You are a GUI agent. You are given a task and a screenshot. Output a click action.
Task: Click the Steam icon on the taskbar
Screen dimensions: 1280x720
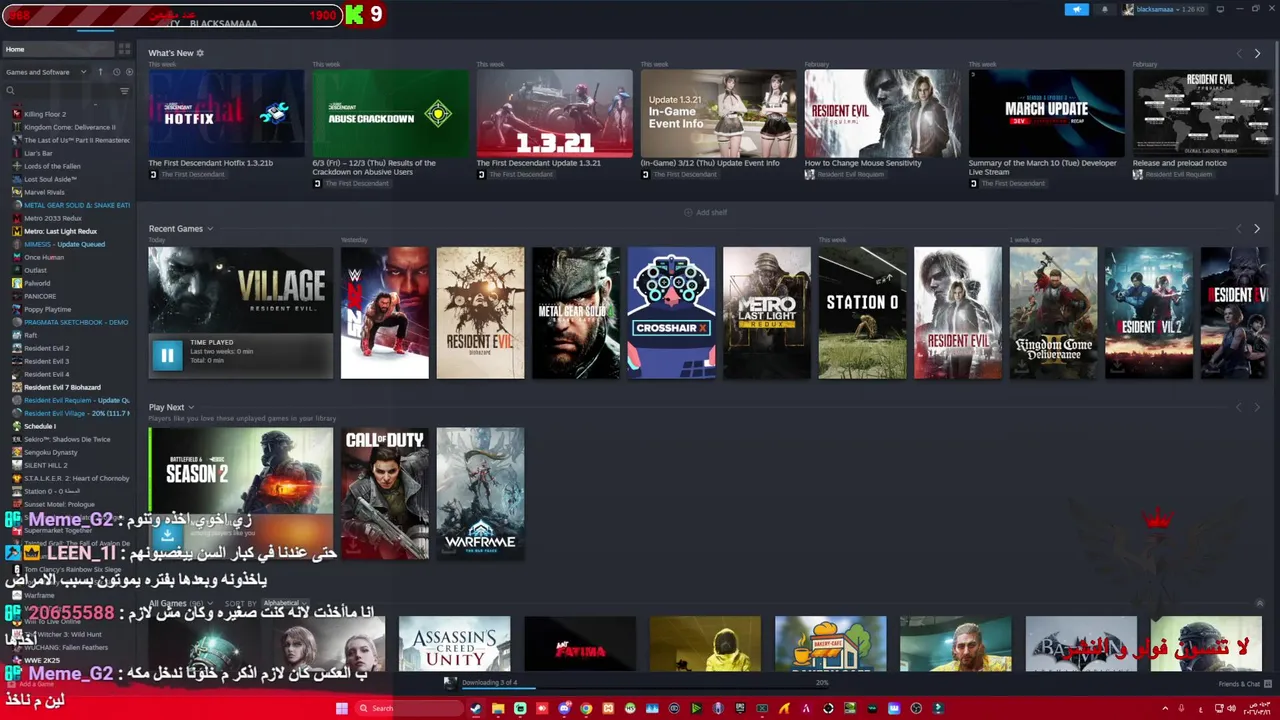point(476,708)
